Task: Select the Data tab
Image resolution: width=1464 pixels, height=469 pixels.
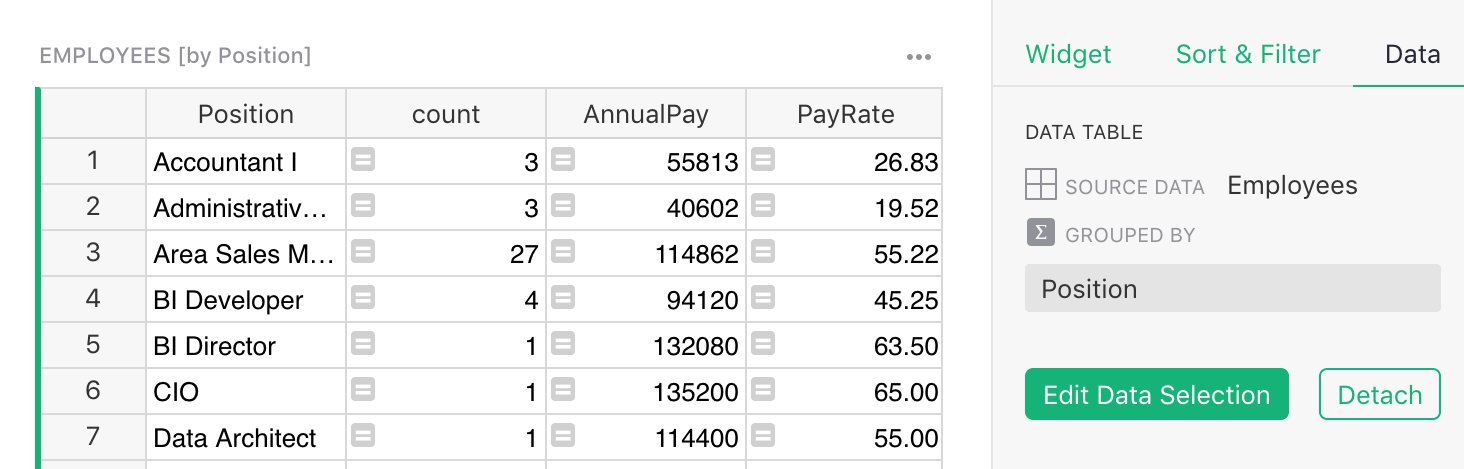Action: (1412, 54)
